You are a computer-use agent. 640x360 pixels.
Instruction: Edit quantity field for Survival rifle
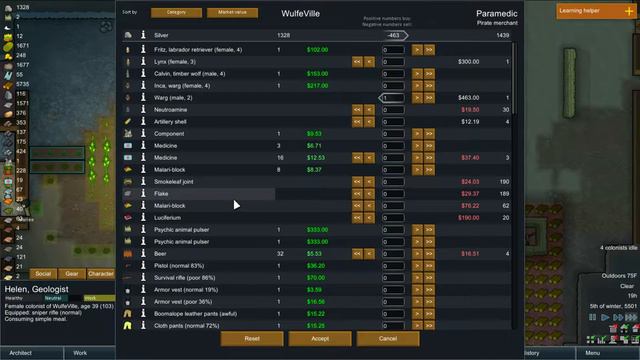(393, 278)
